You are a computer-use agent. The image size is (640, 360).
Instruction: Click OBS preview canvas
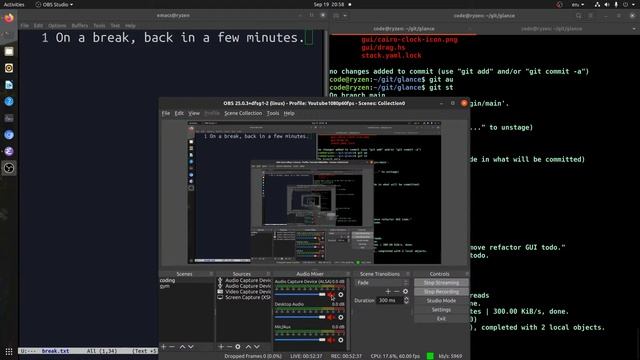tap(314, 192)
